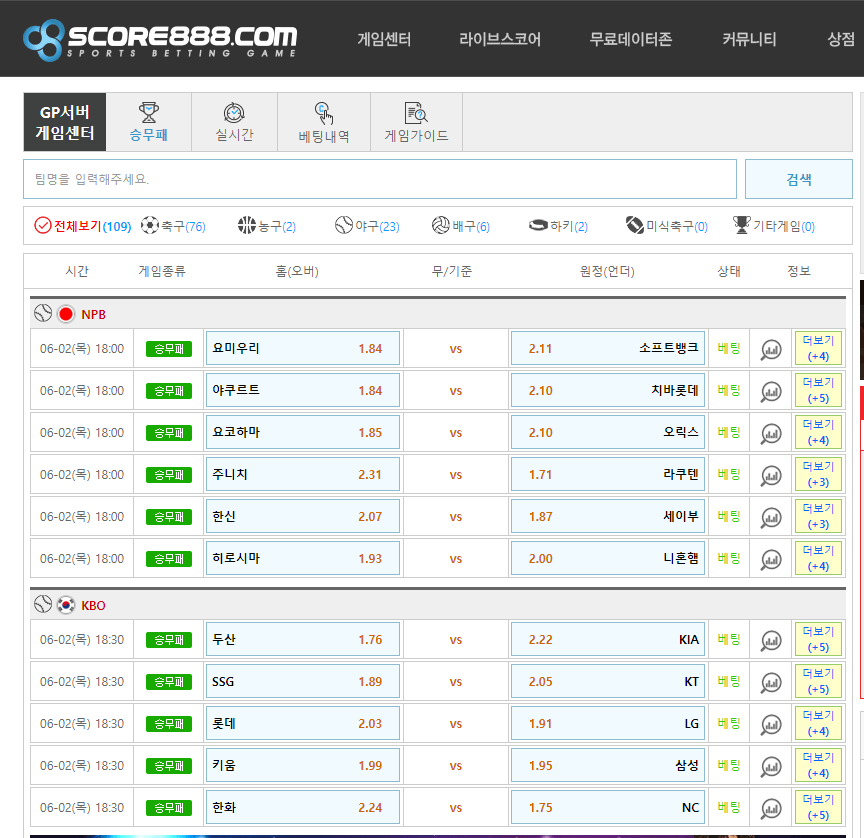864x838 pixels.
Task: Open the 승무패 trophy tab
Action: [149, 122]
